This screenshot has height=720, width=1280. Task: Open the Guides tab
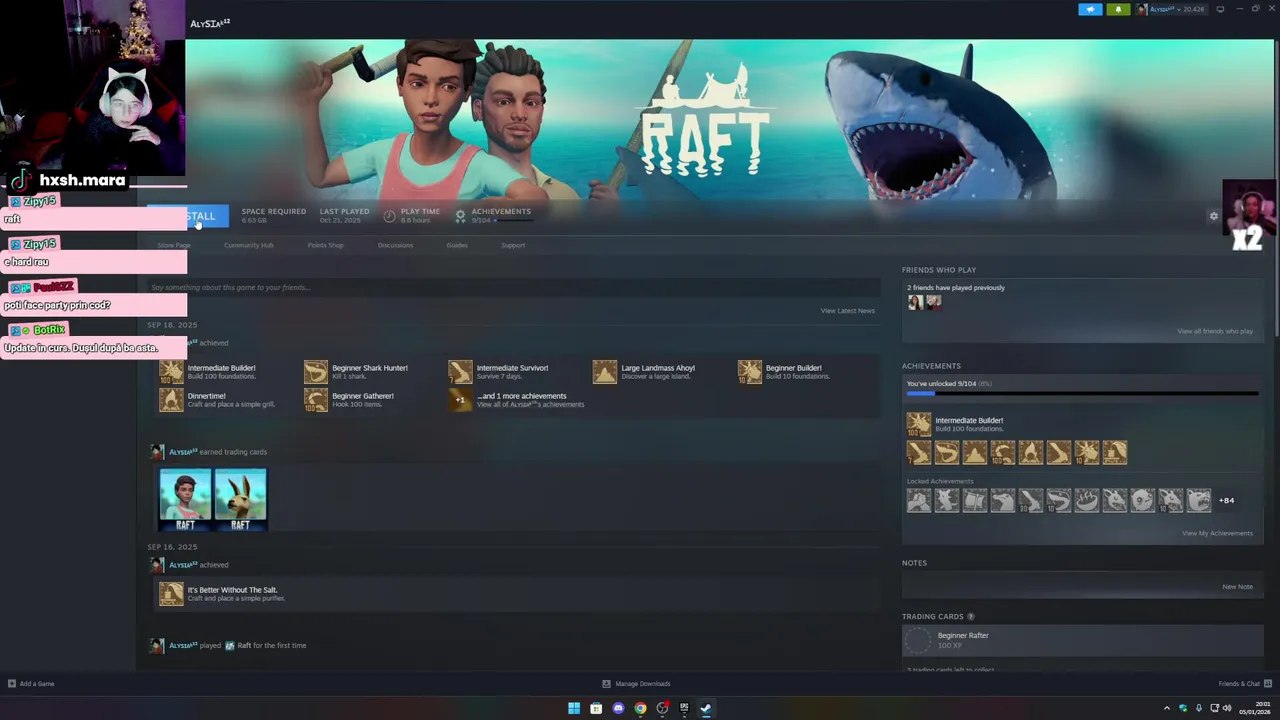coord(457,245)
